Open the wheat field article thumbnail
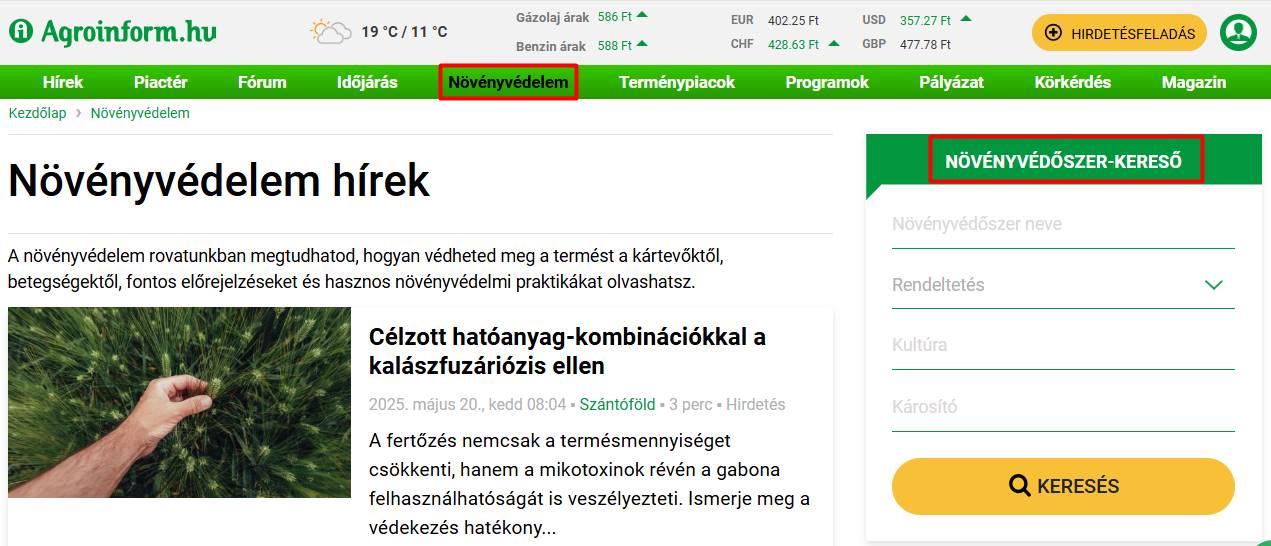Viewport: 1271px width, 546px height. click(x=179, y=402)
